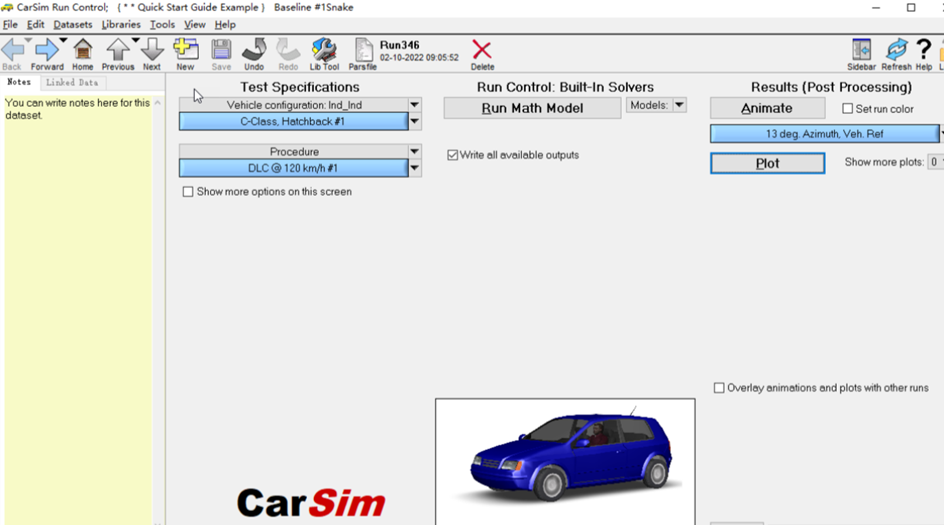Switch to the Linked Data tab
The image size is (944, 525).
tap(72, 82)
